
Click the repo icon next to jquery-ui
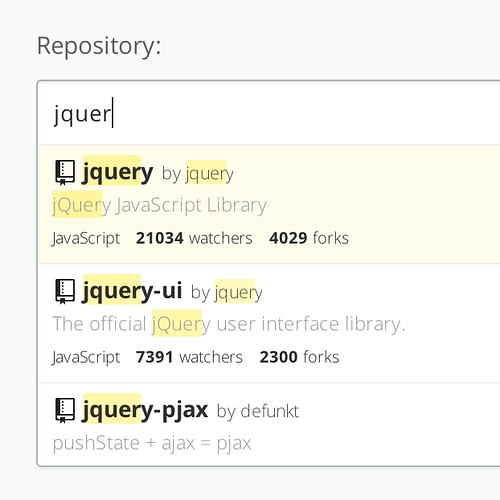pos(65,291)
